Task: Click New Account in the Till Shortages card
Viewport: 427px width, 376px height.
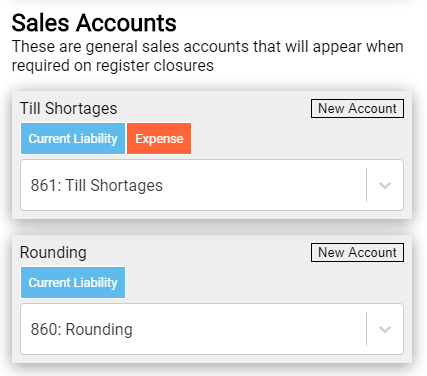Action: tap(357, 108)
